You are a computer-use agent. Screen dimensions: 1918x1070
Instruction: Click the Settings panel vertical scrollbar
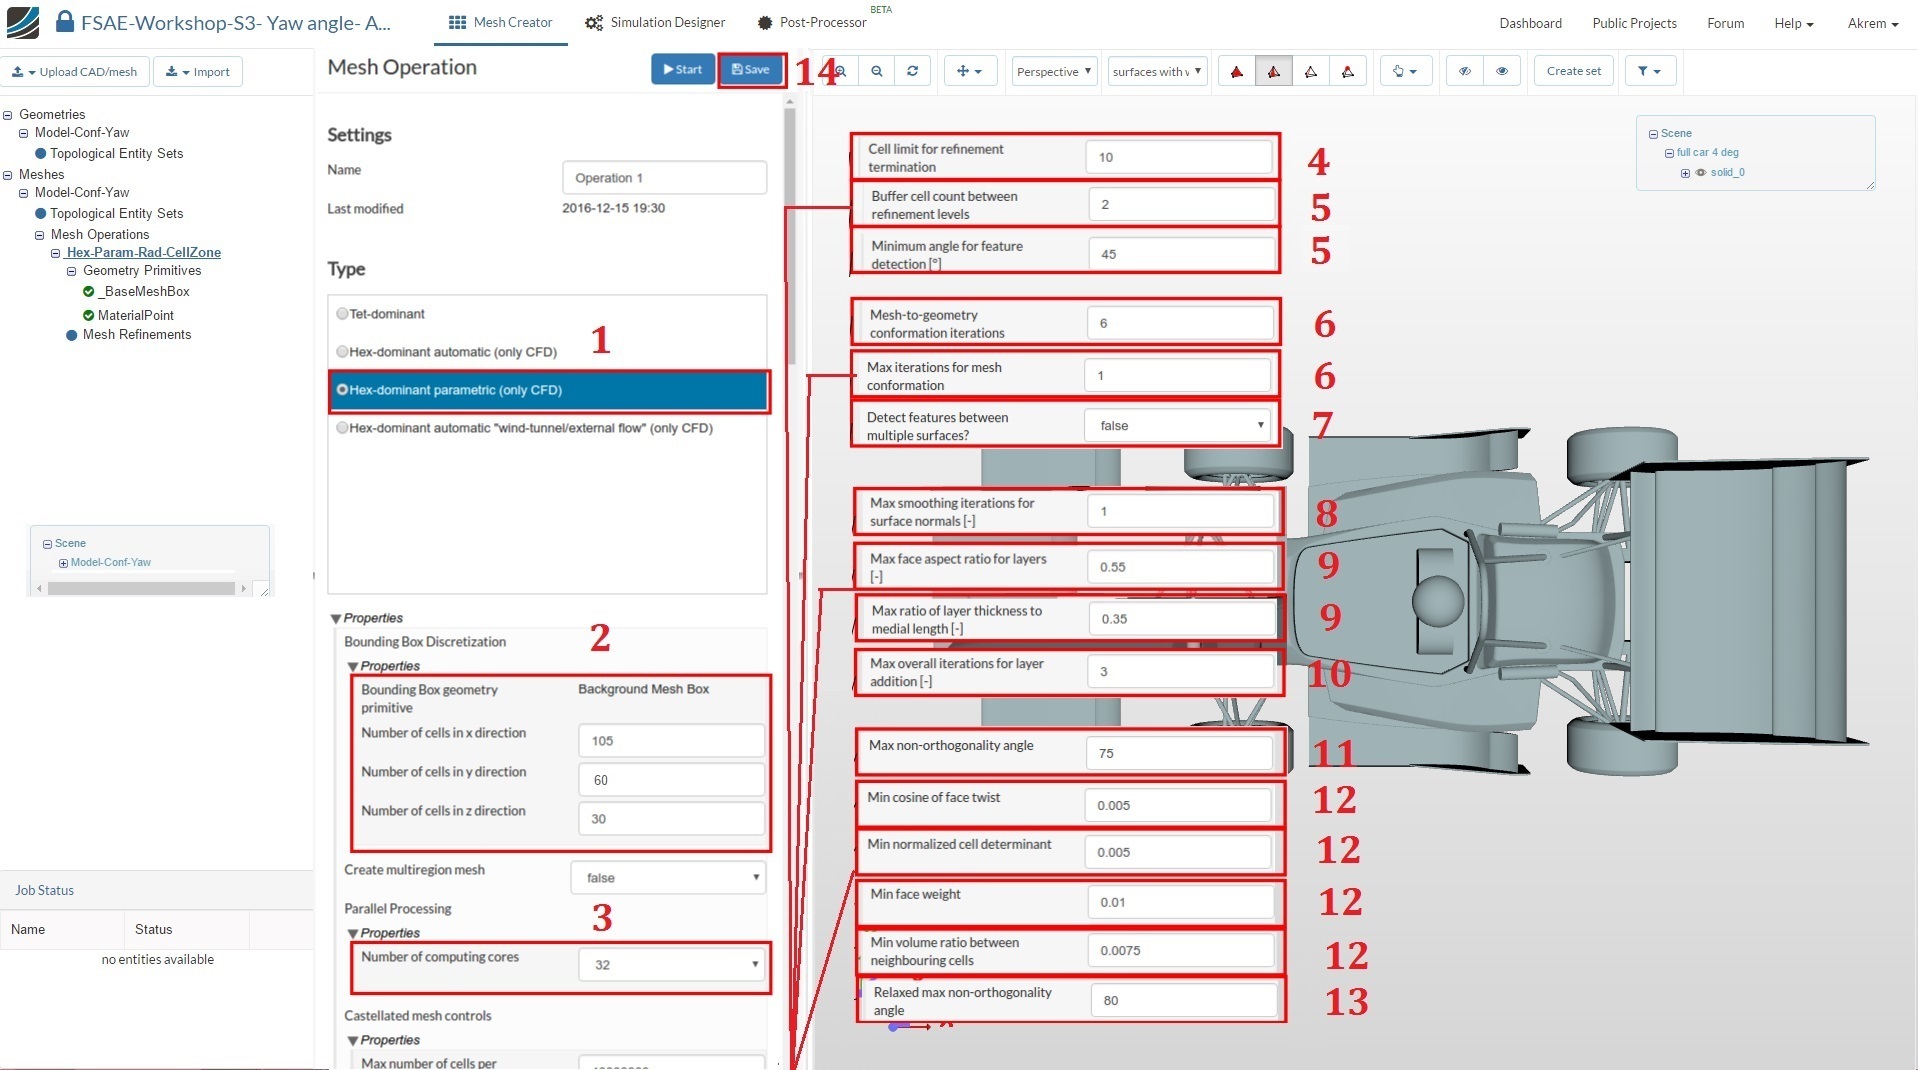790,236
